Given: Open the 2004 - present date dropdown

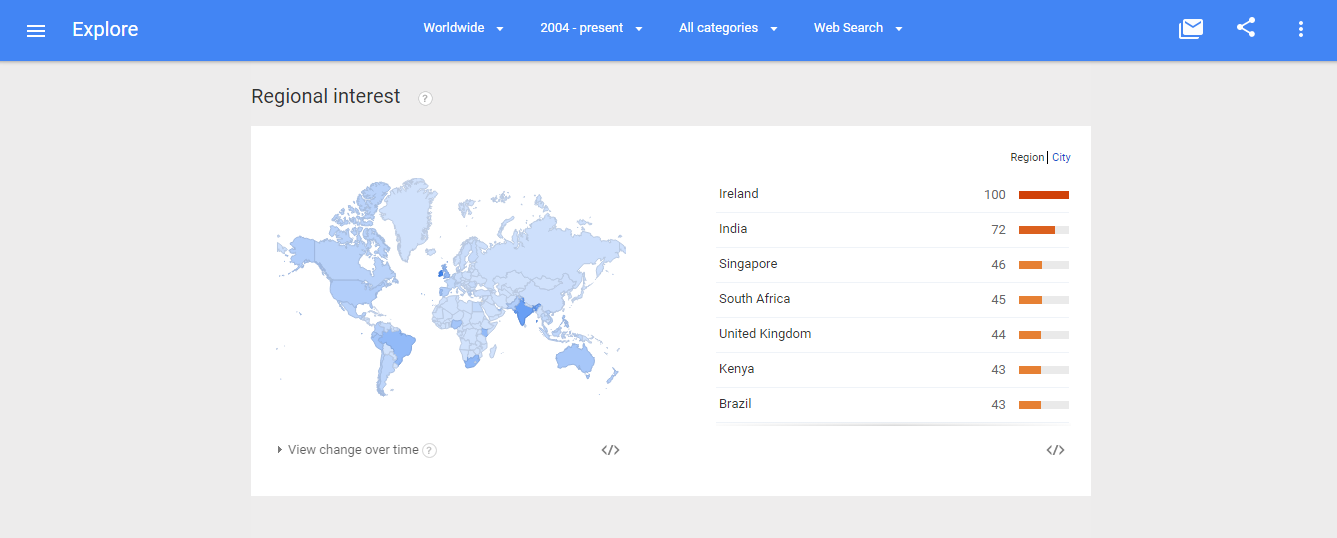Looking at the screenshot, I should (x=592, y=28).
